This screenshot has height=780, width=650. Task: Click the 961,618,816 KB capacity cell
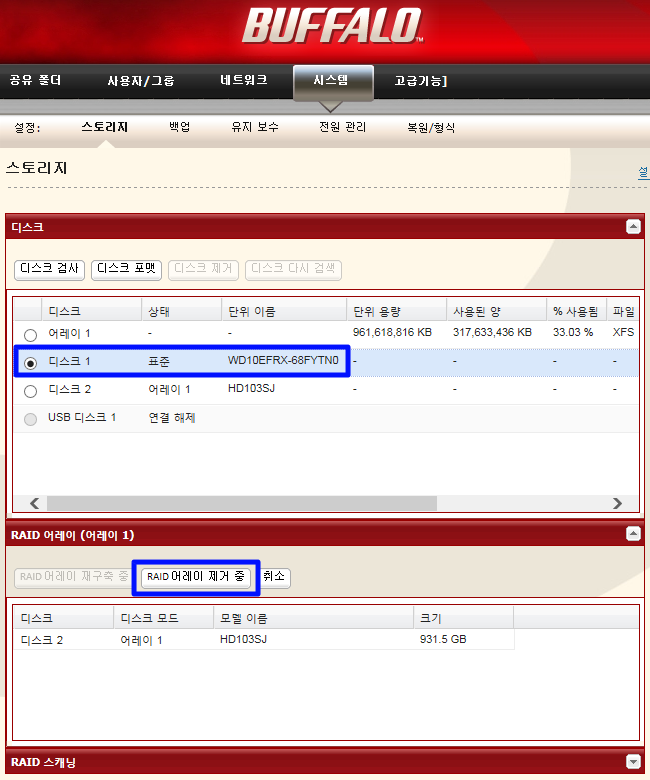click(392, 332)
